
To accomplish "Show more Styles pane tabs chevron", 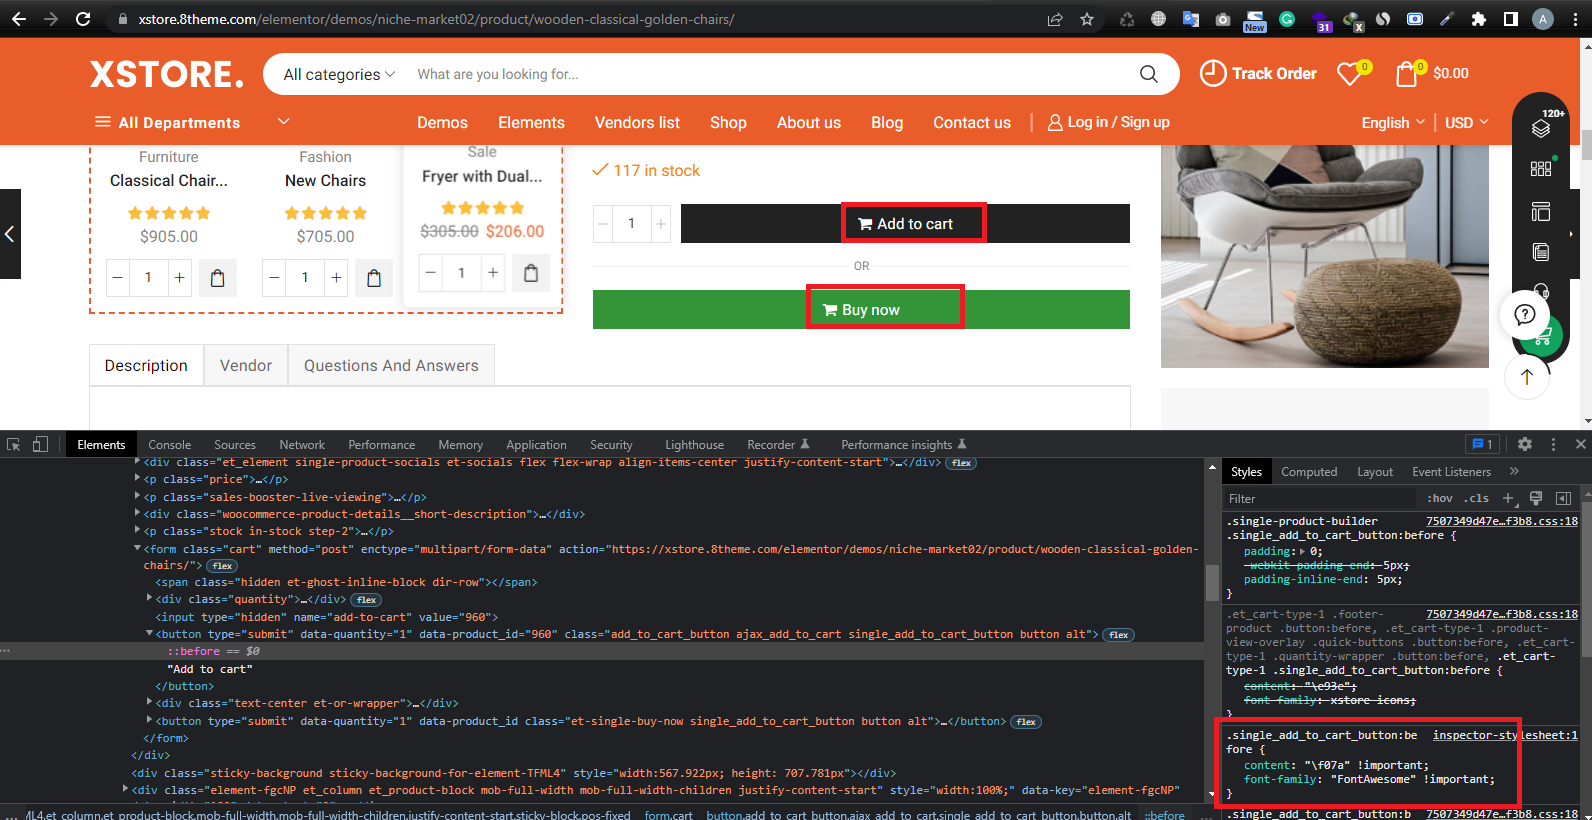I will 1514,471.
